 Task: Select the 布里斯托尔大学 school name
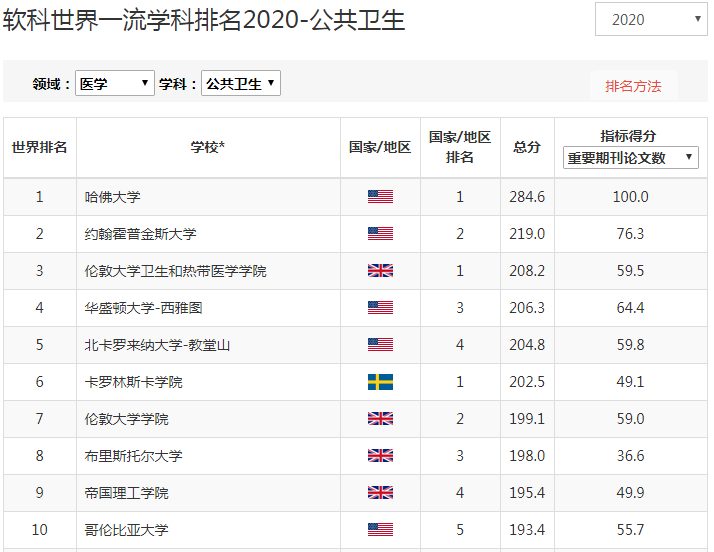coord(133,455)
